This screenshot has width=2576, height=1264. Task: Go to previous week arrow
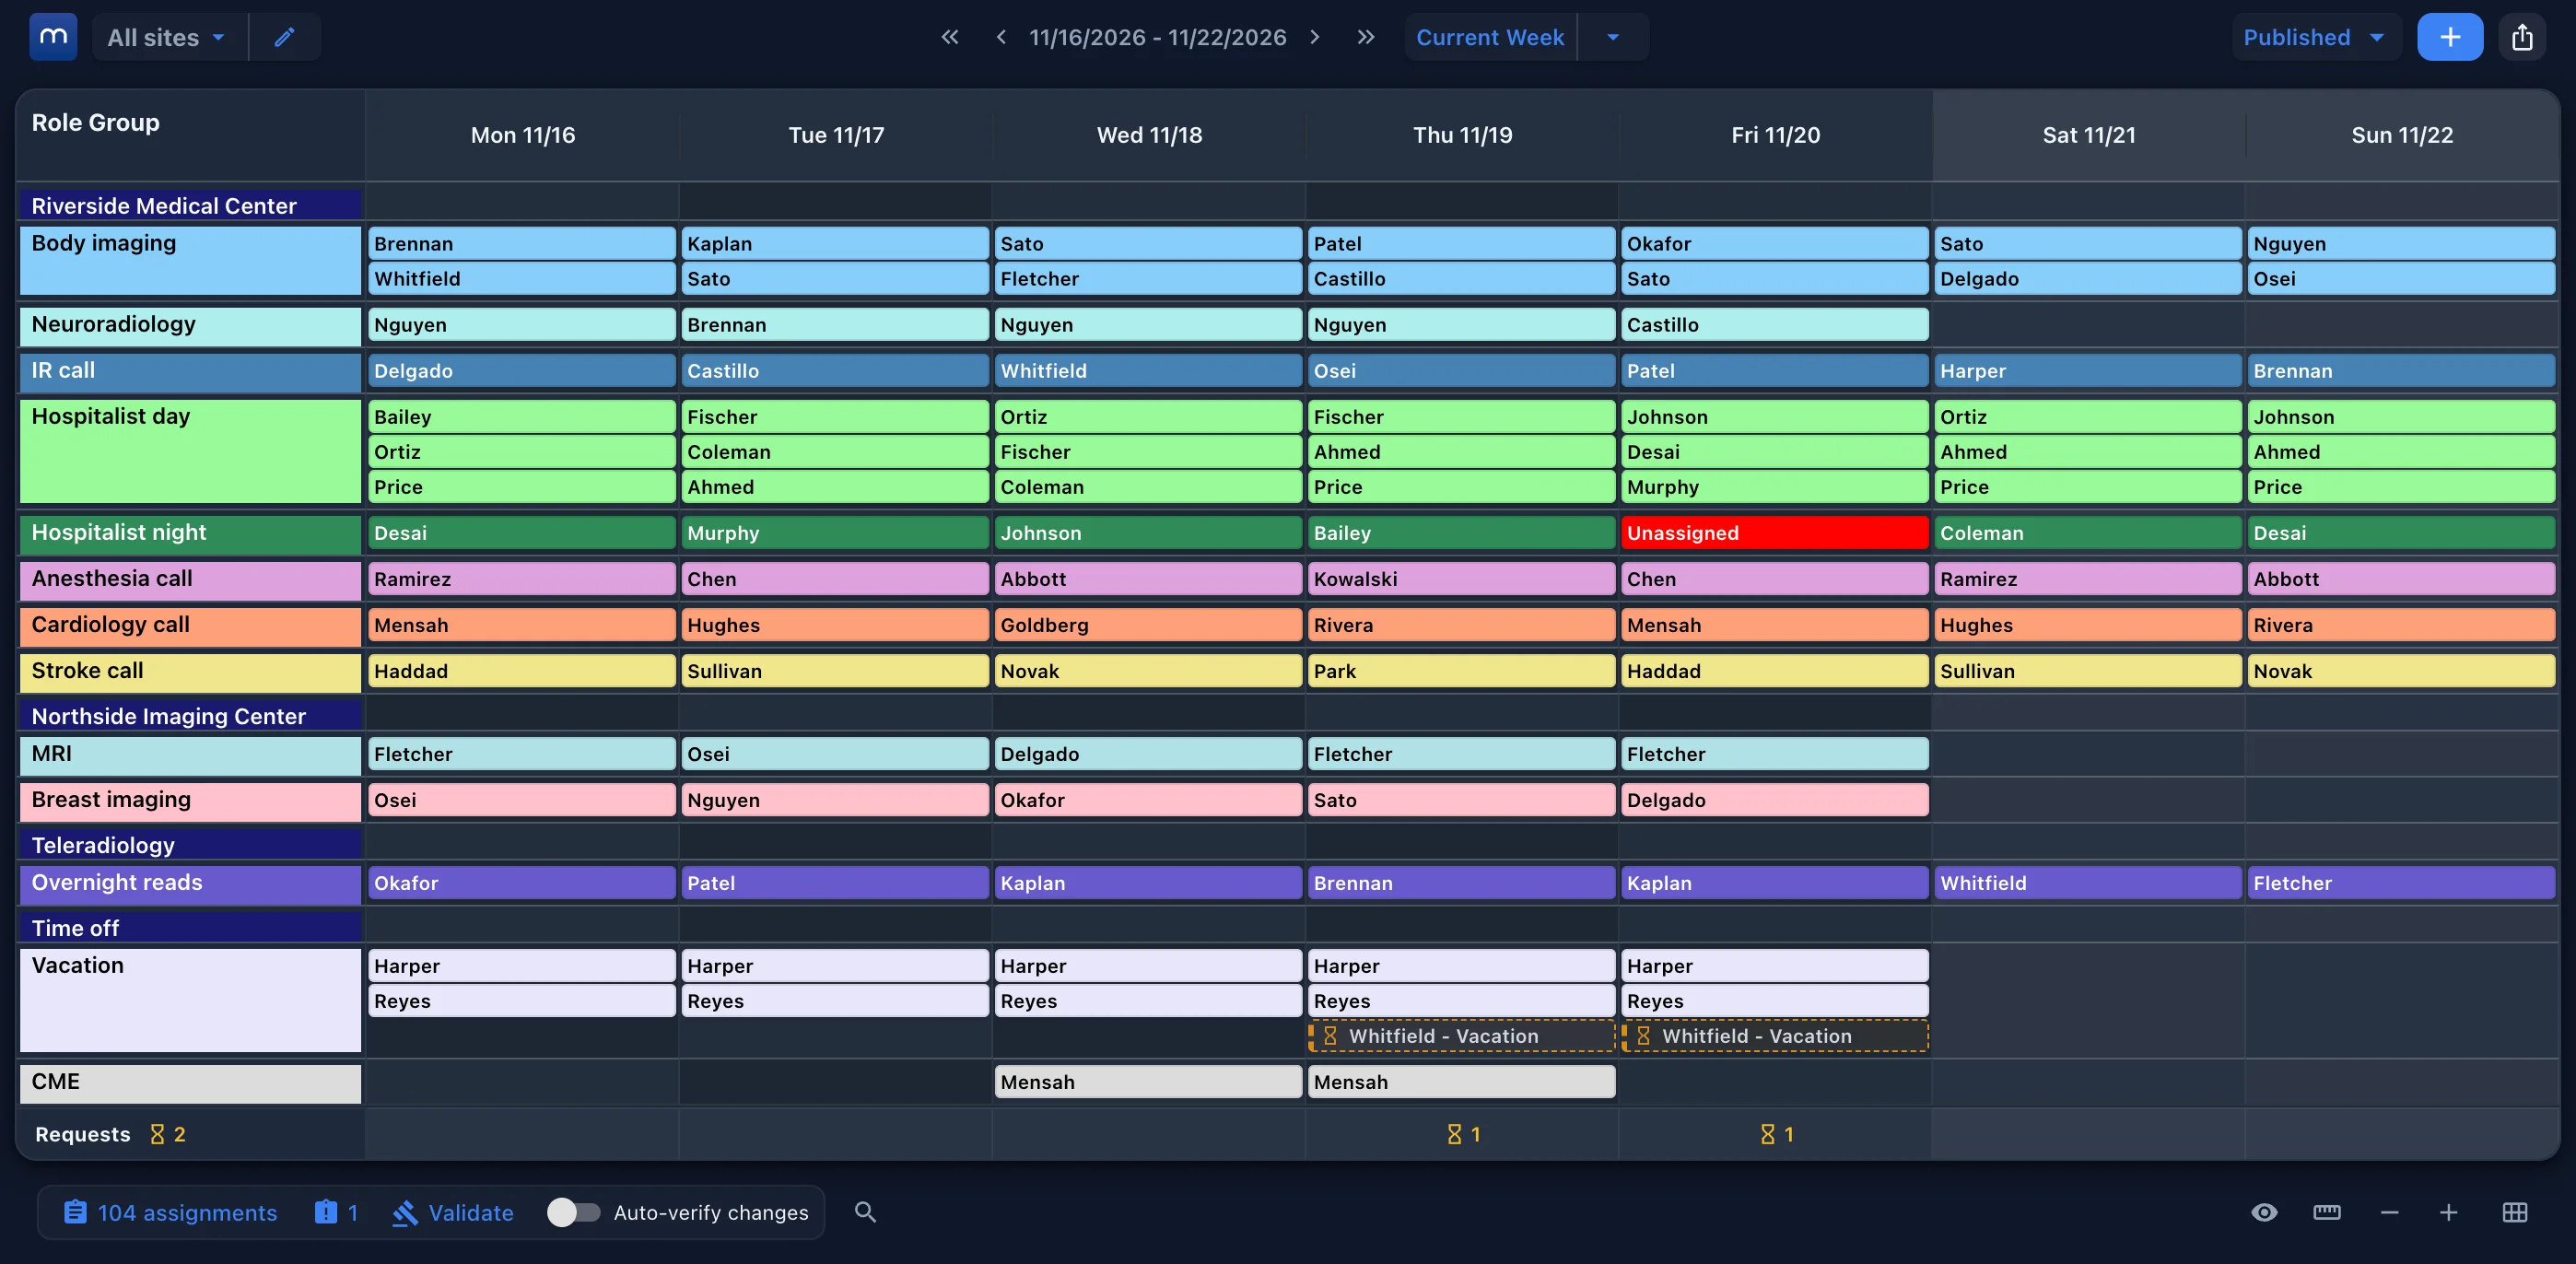[1001, 37]
